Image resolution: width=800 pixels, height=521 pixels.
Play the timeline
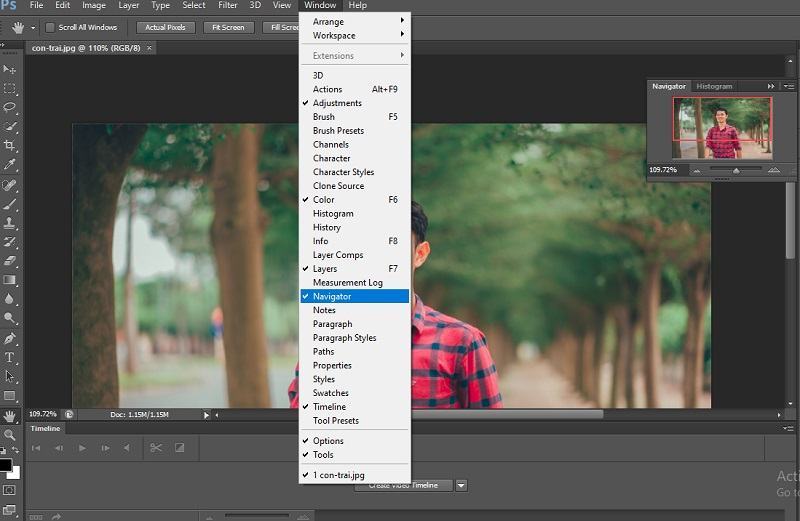(82, 448)
